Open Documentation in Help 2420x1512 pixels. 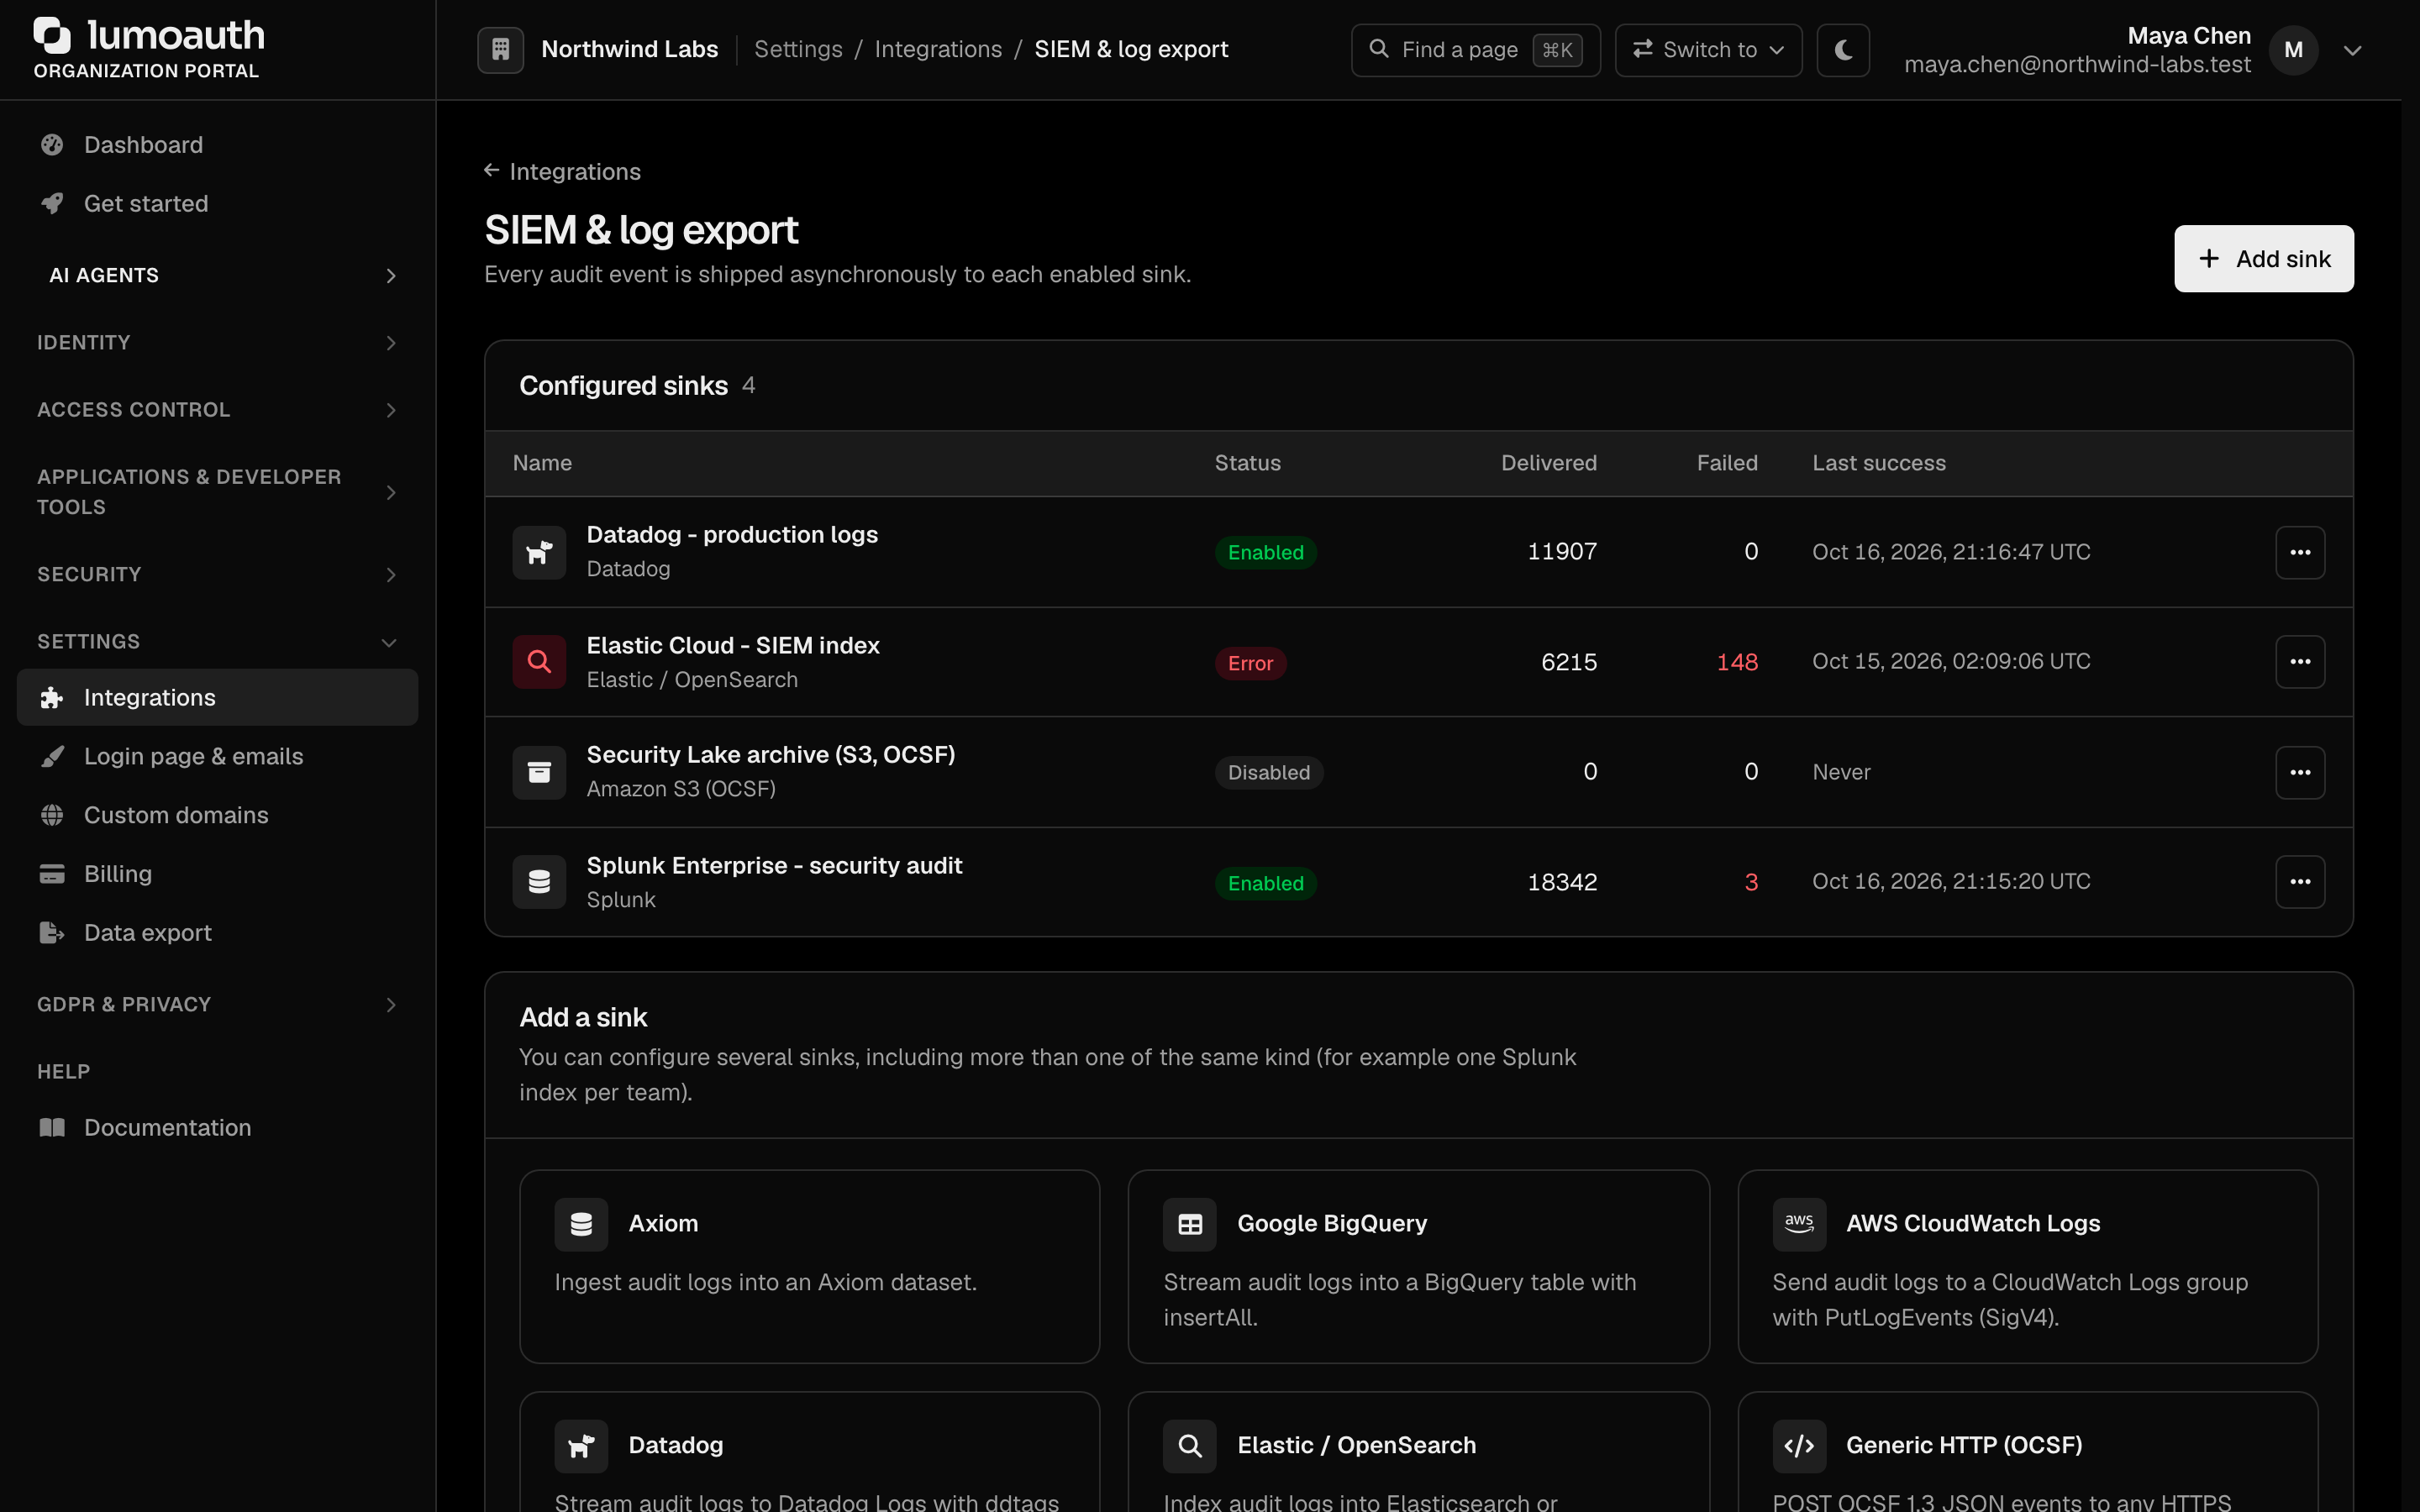point(217,1128)
